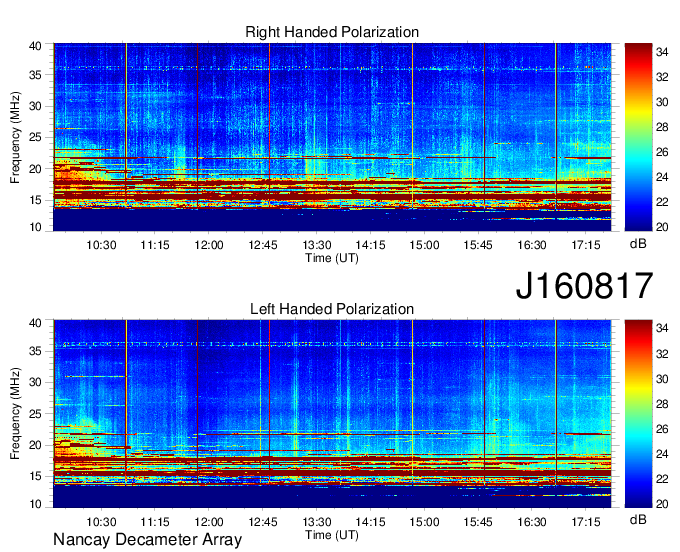Click 15 MHz tick on Right Handed frequency axis
This screenshot has height=552, width=680.
[x=35, y=201]
